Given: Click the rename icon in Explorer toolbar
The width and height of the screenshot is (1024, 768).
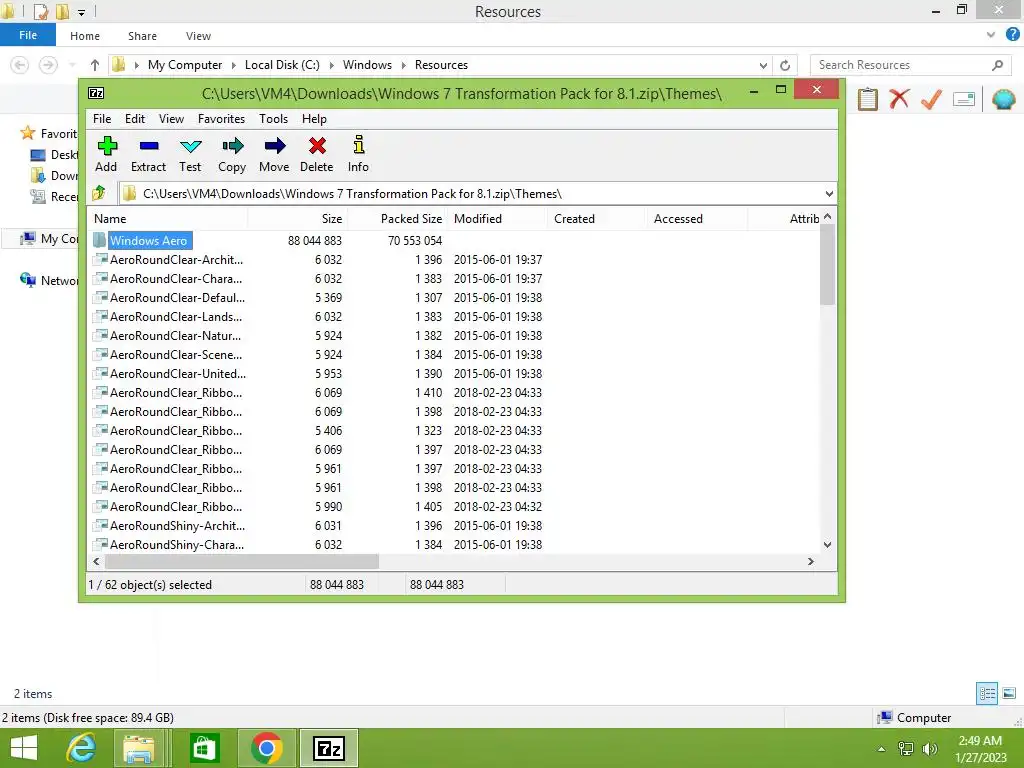Looking at the screenshot, I should [964, 99].
